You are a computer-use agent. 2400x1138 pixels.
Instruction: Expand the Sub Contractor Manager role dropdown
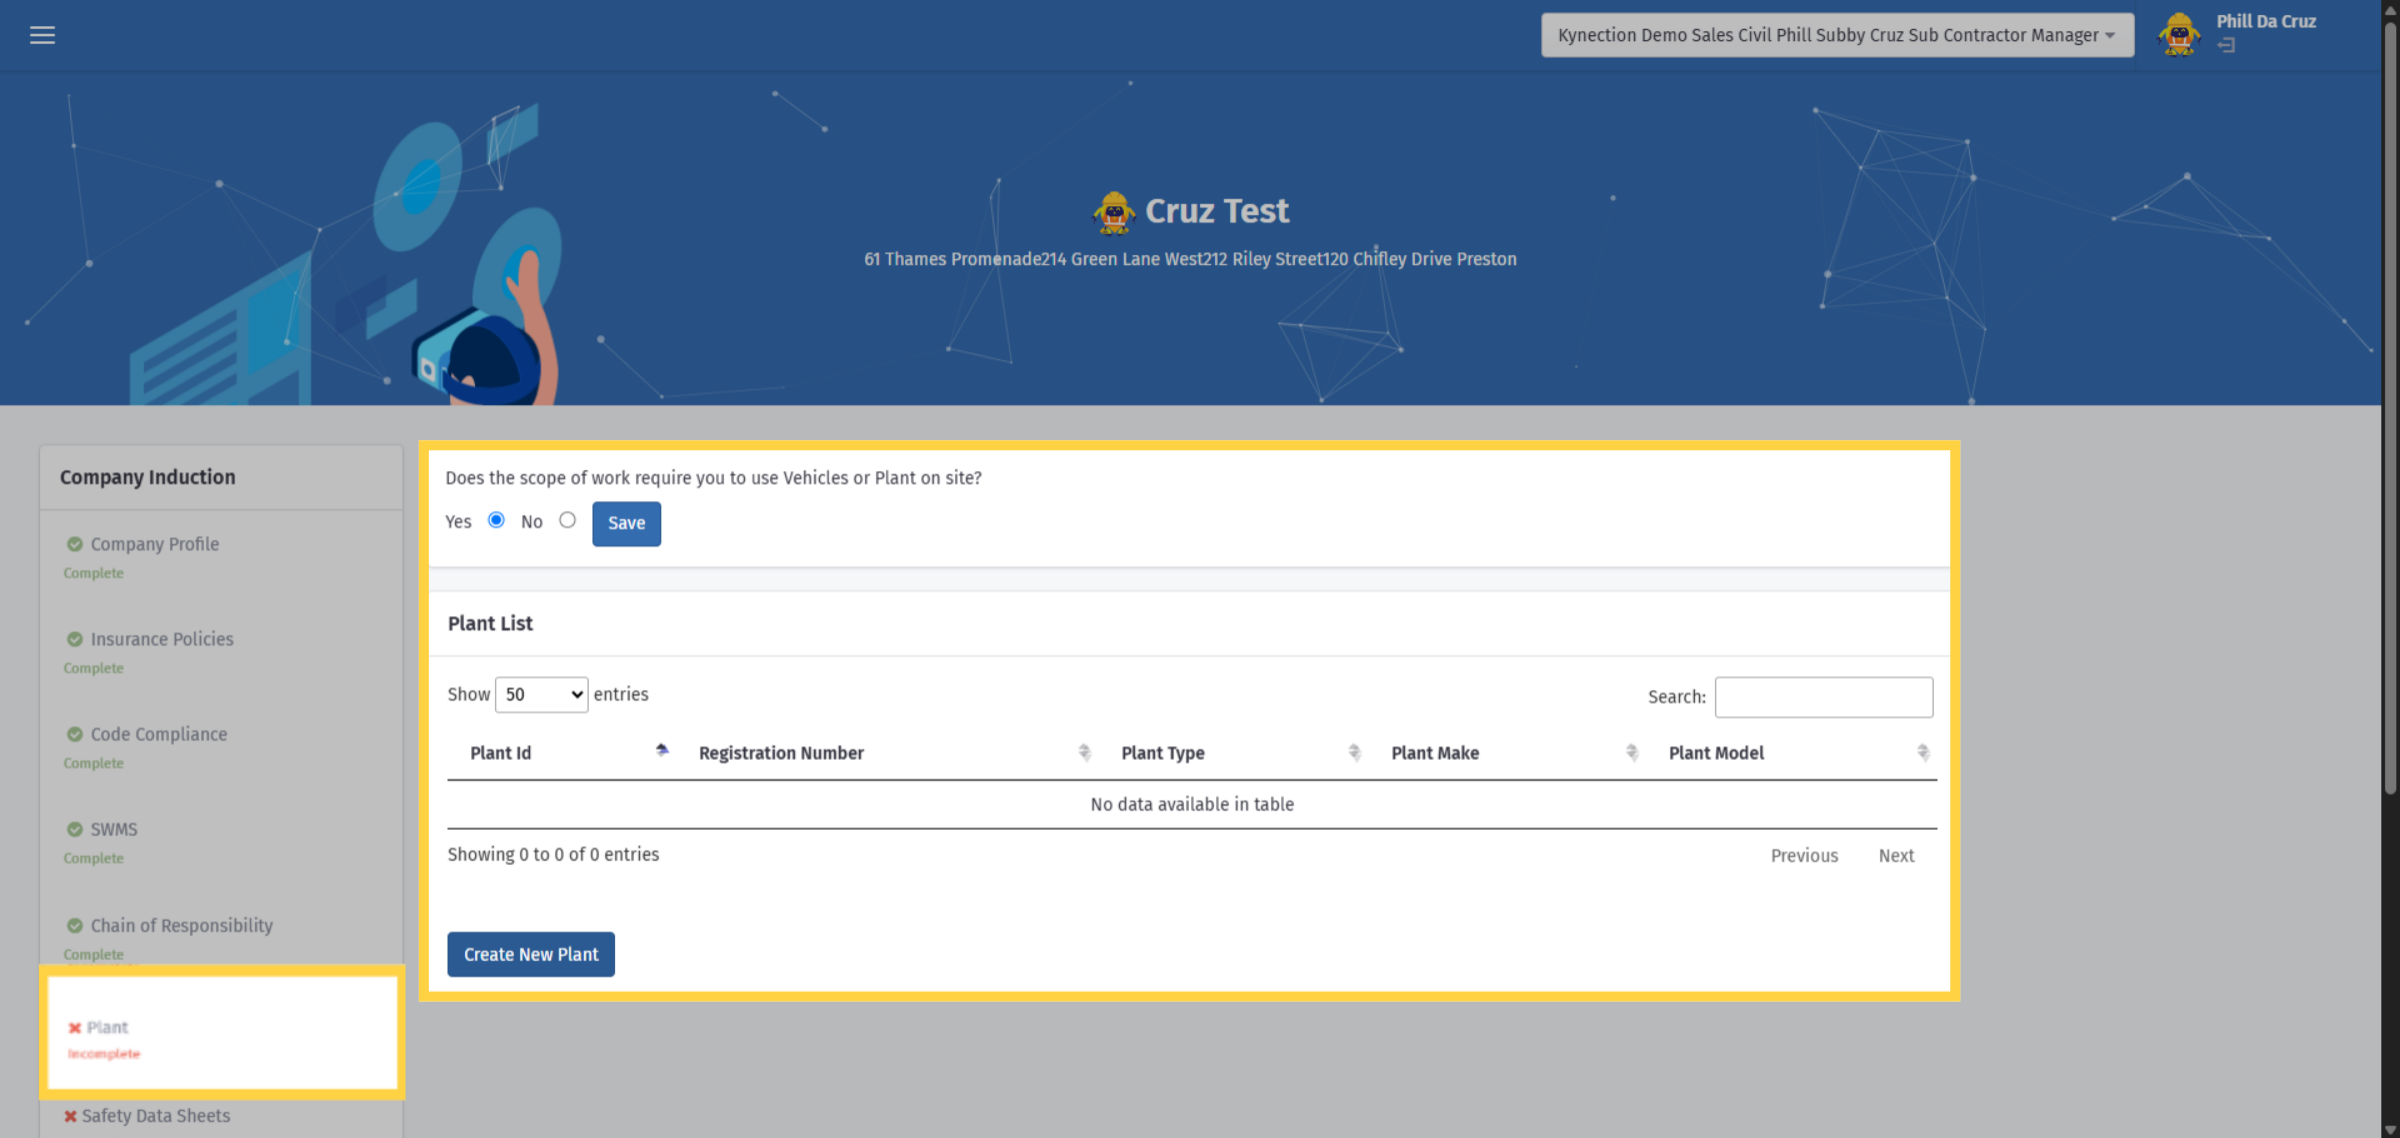[1837, 35]
